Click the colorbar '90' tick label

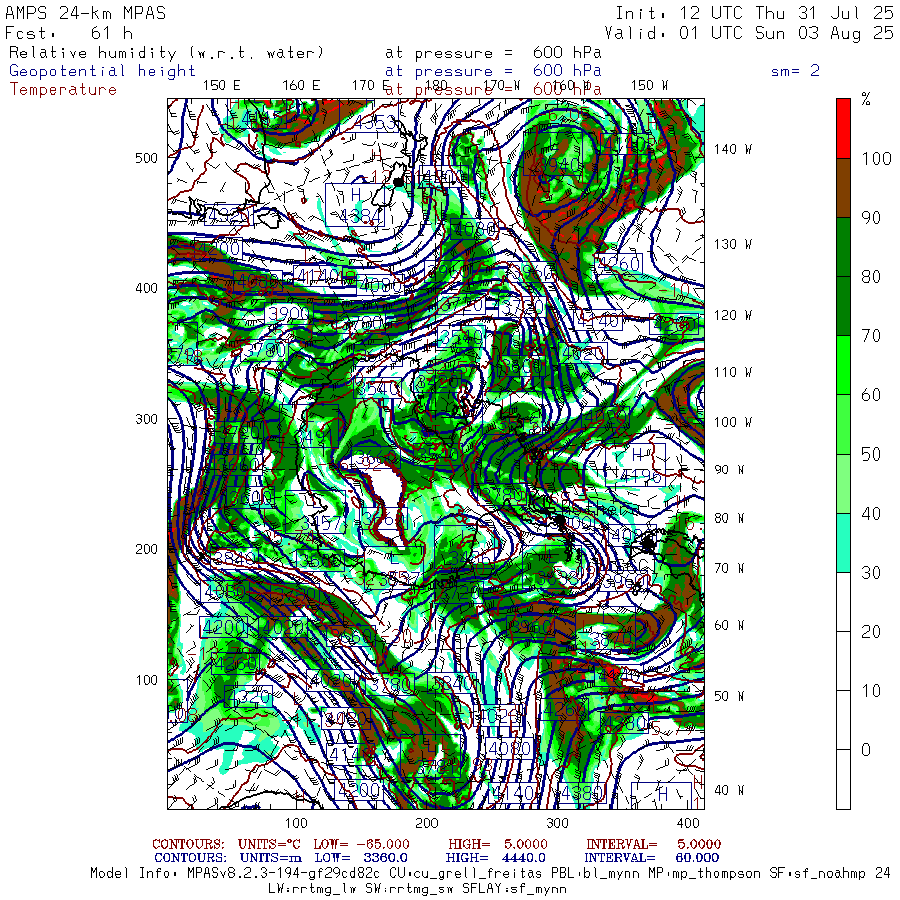point(871,218)
